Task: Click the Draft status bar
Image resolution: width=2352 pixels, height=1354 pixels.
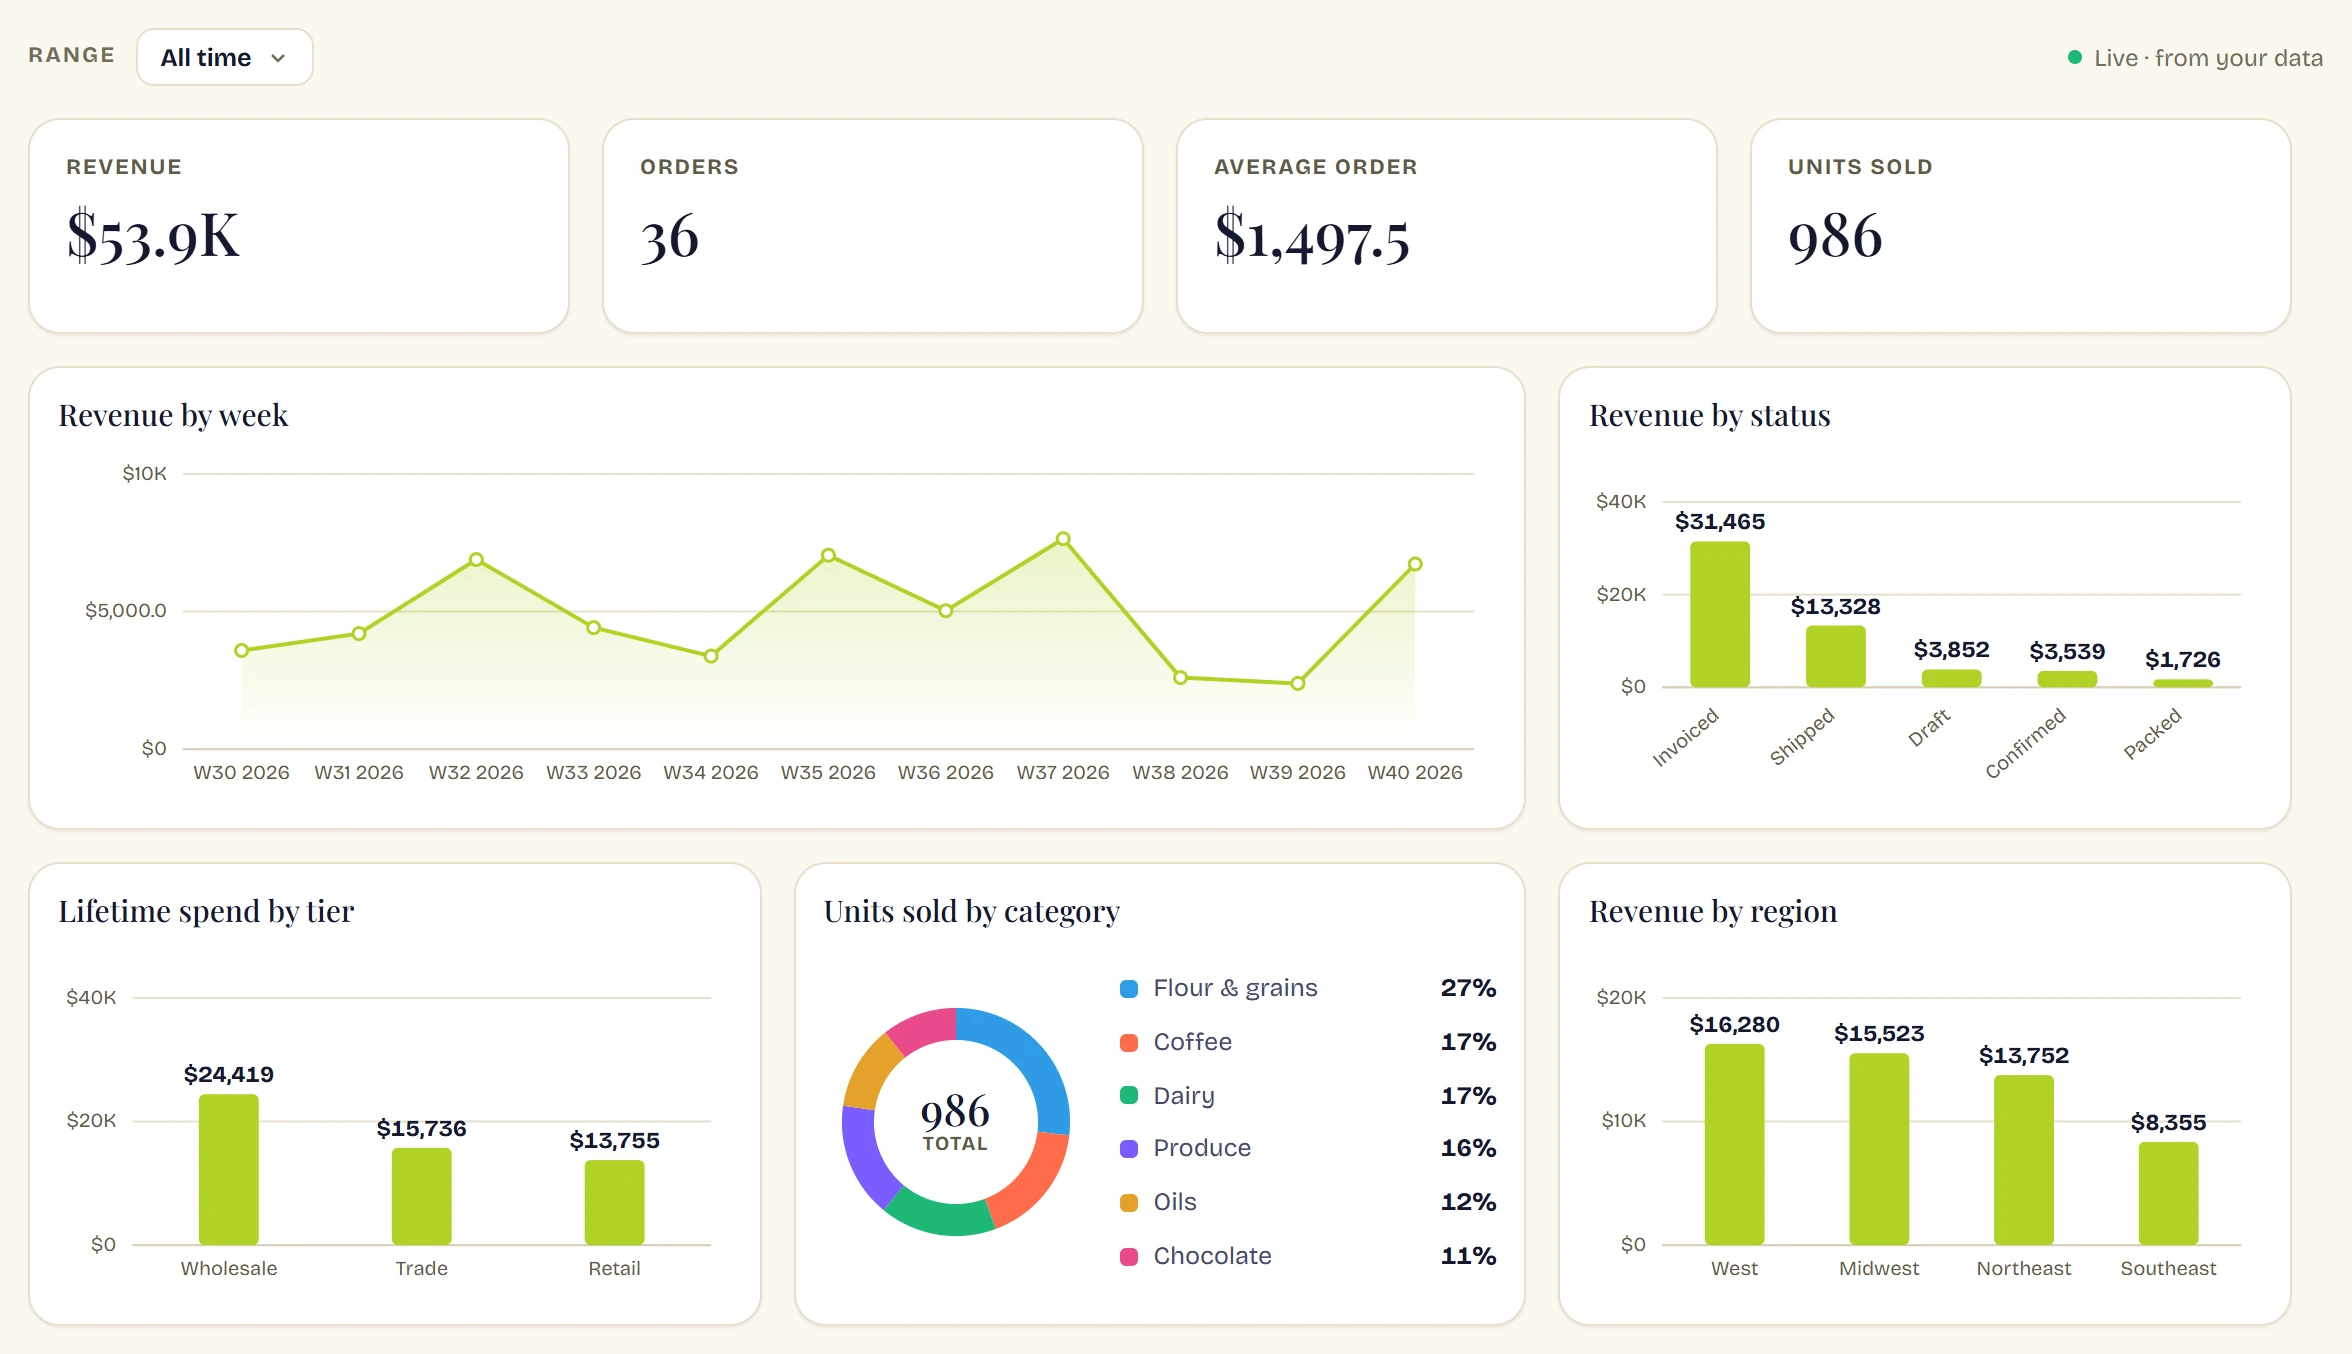Action: tap(1951, 678)
